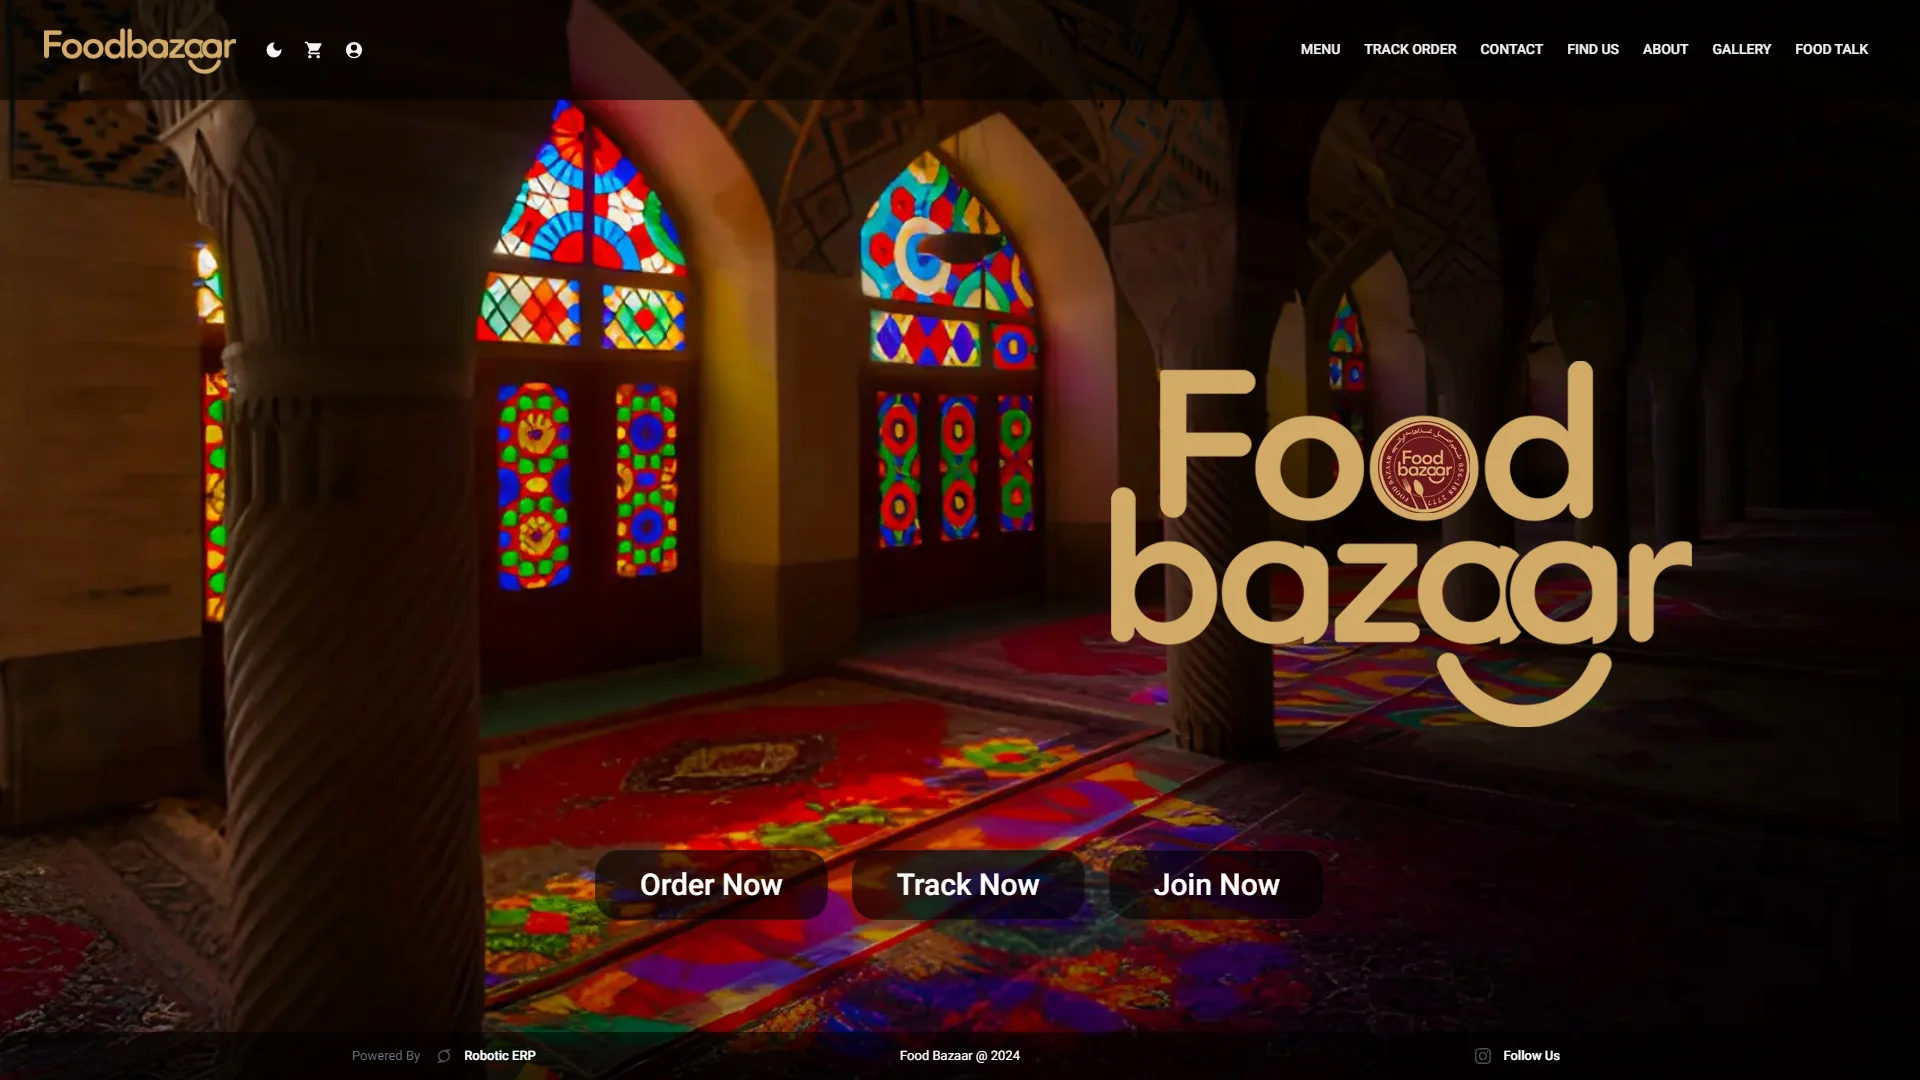Click the Follow Us link
The image size is (1920, 1080).
click(x=1531, y=1056)
